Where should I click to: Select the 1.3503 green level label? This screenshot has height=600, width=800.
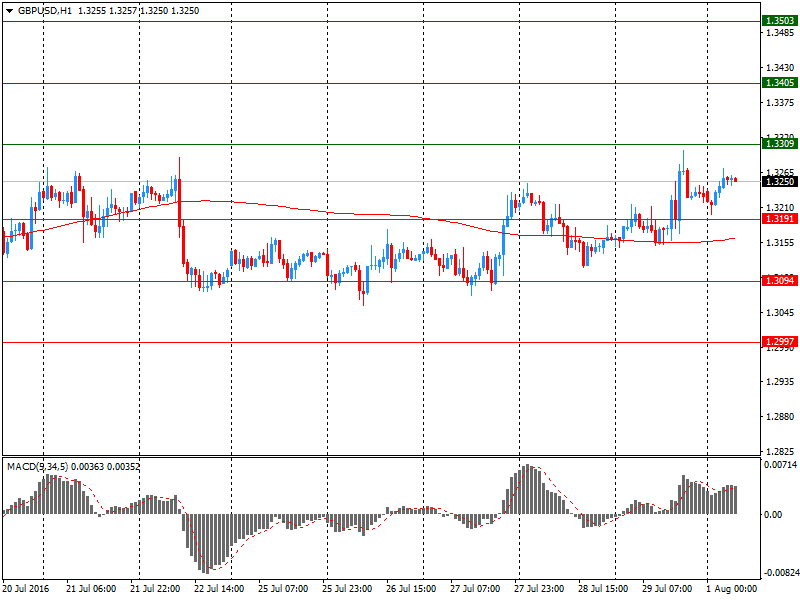(x=780, y=20)
